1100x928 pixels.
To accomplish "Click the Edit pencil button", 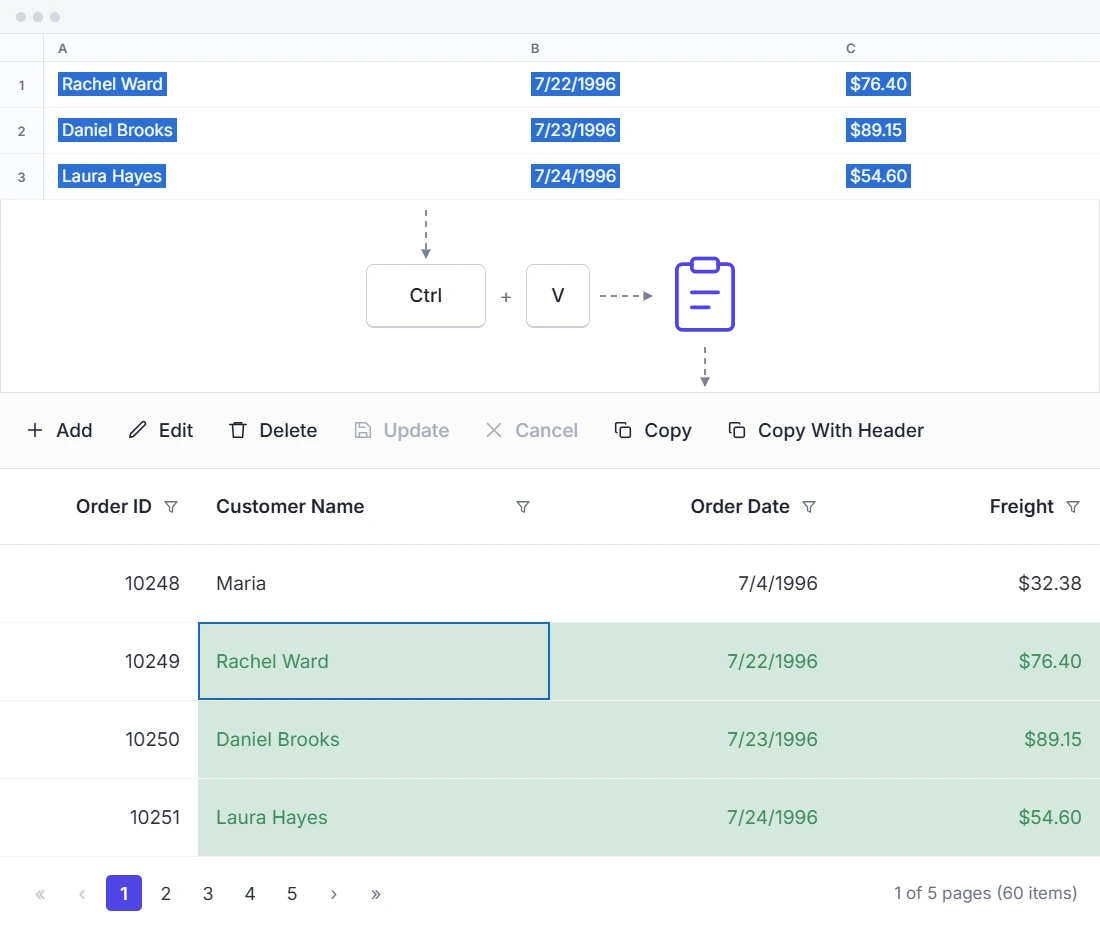I will [161, 430].
